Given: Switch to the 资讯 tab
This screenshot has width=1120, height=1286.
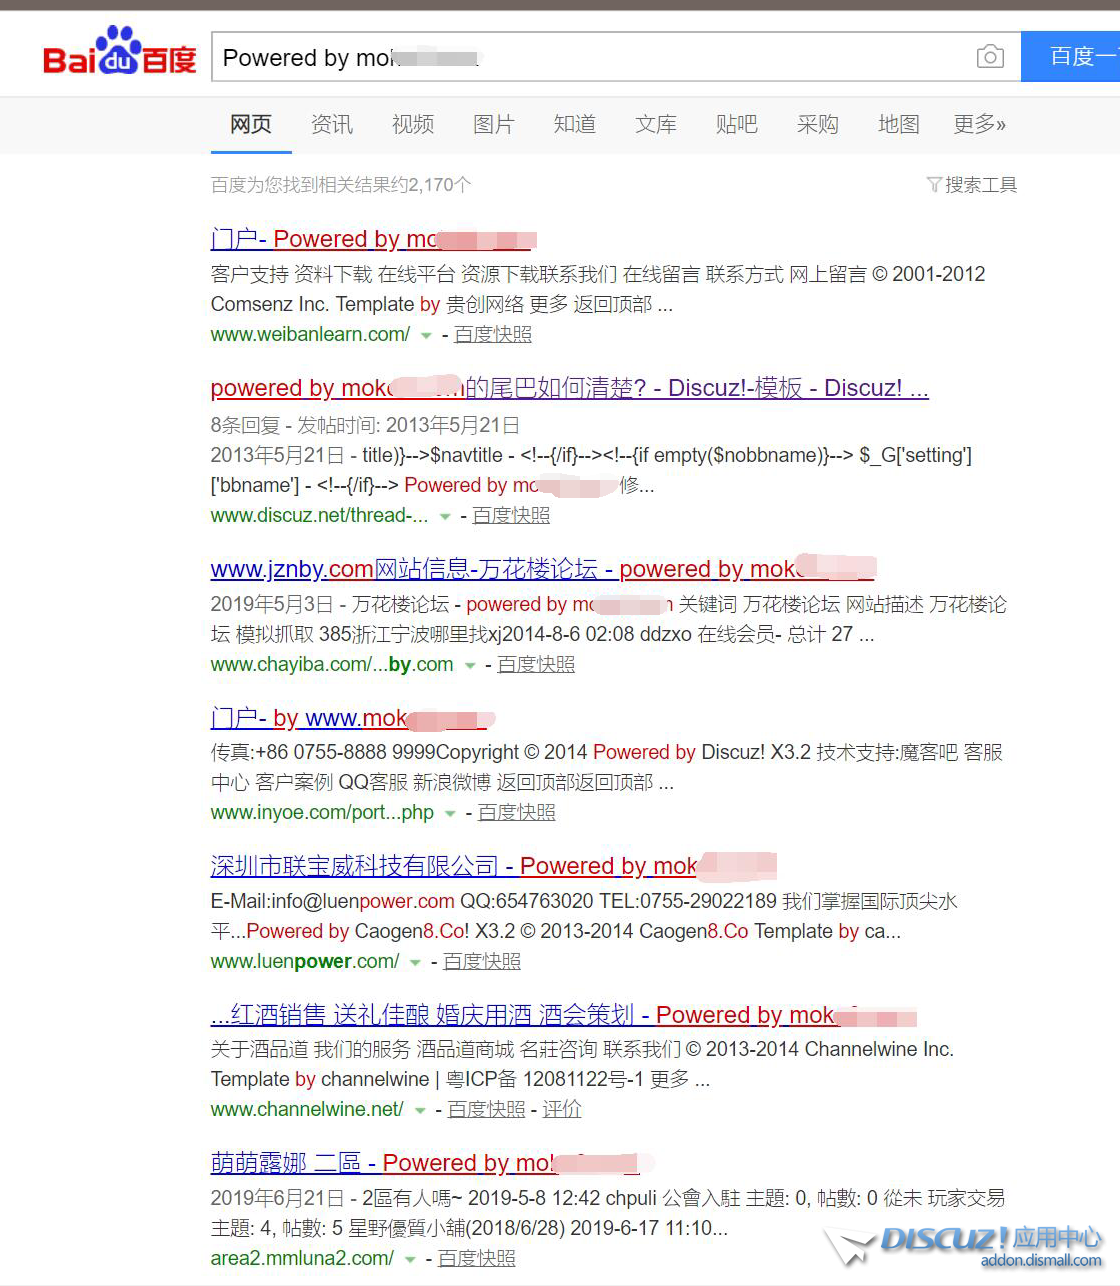Looking at the screenshot, I should pyautogui.click(x=331, y=124).
